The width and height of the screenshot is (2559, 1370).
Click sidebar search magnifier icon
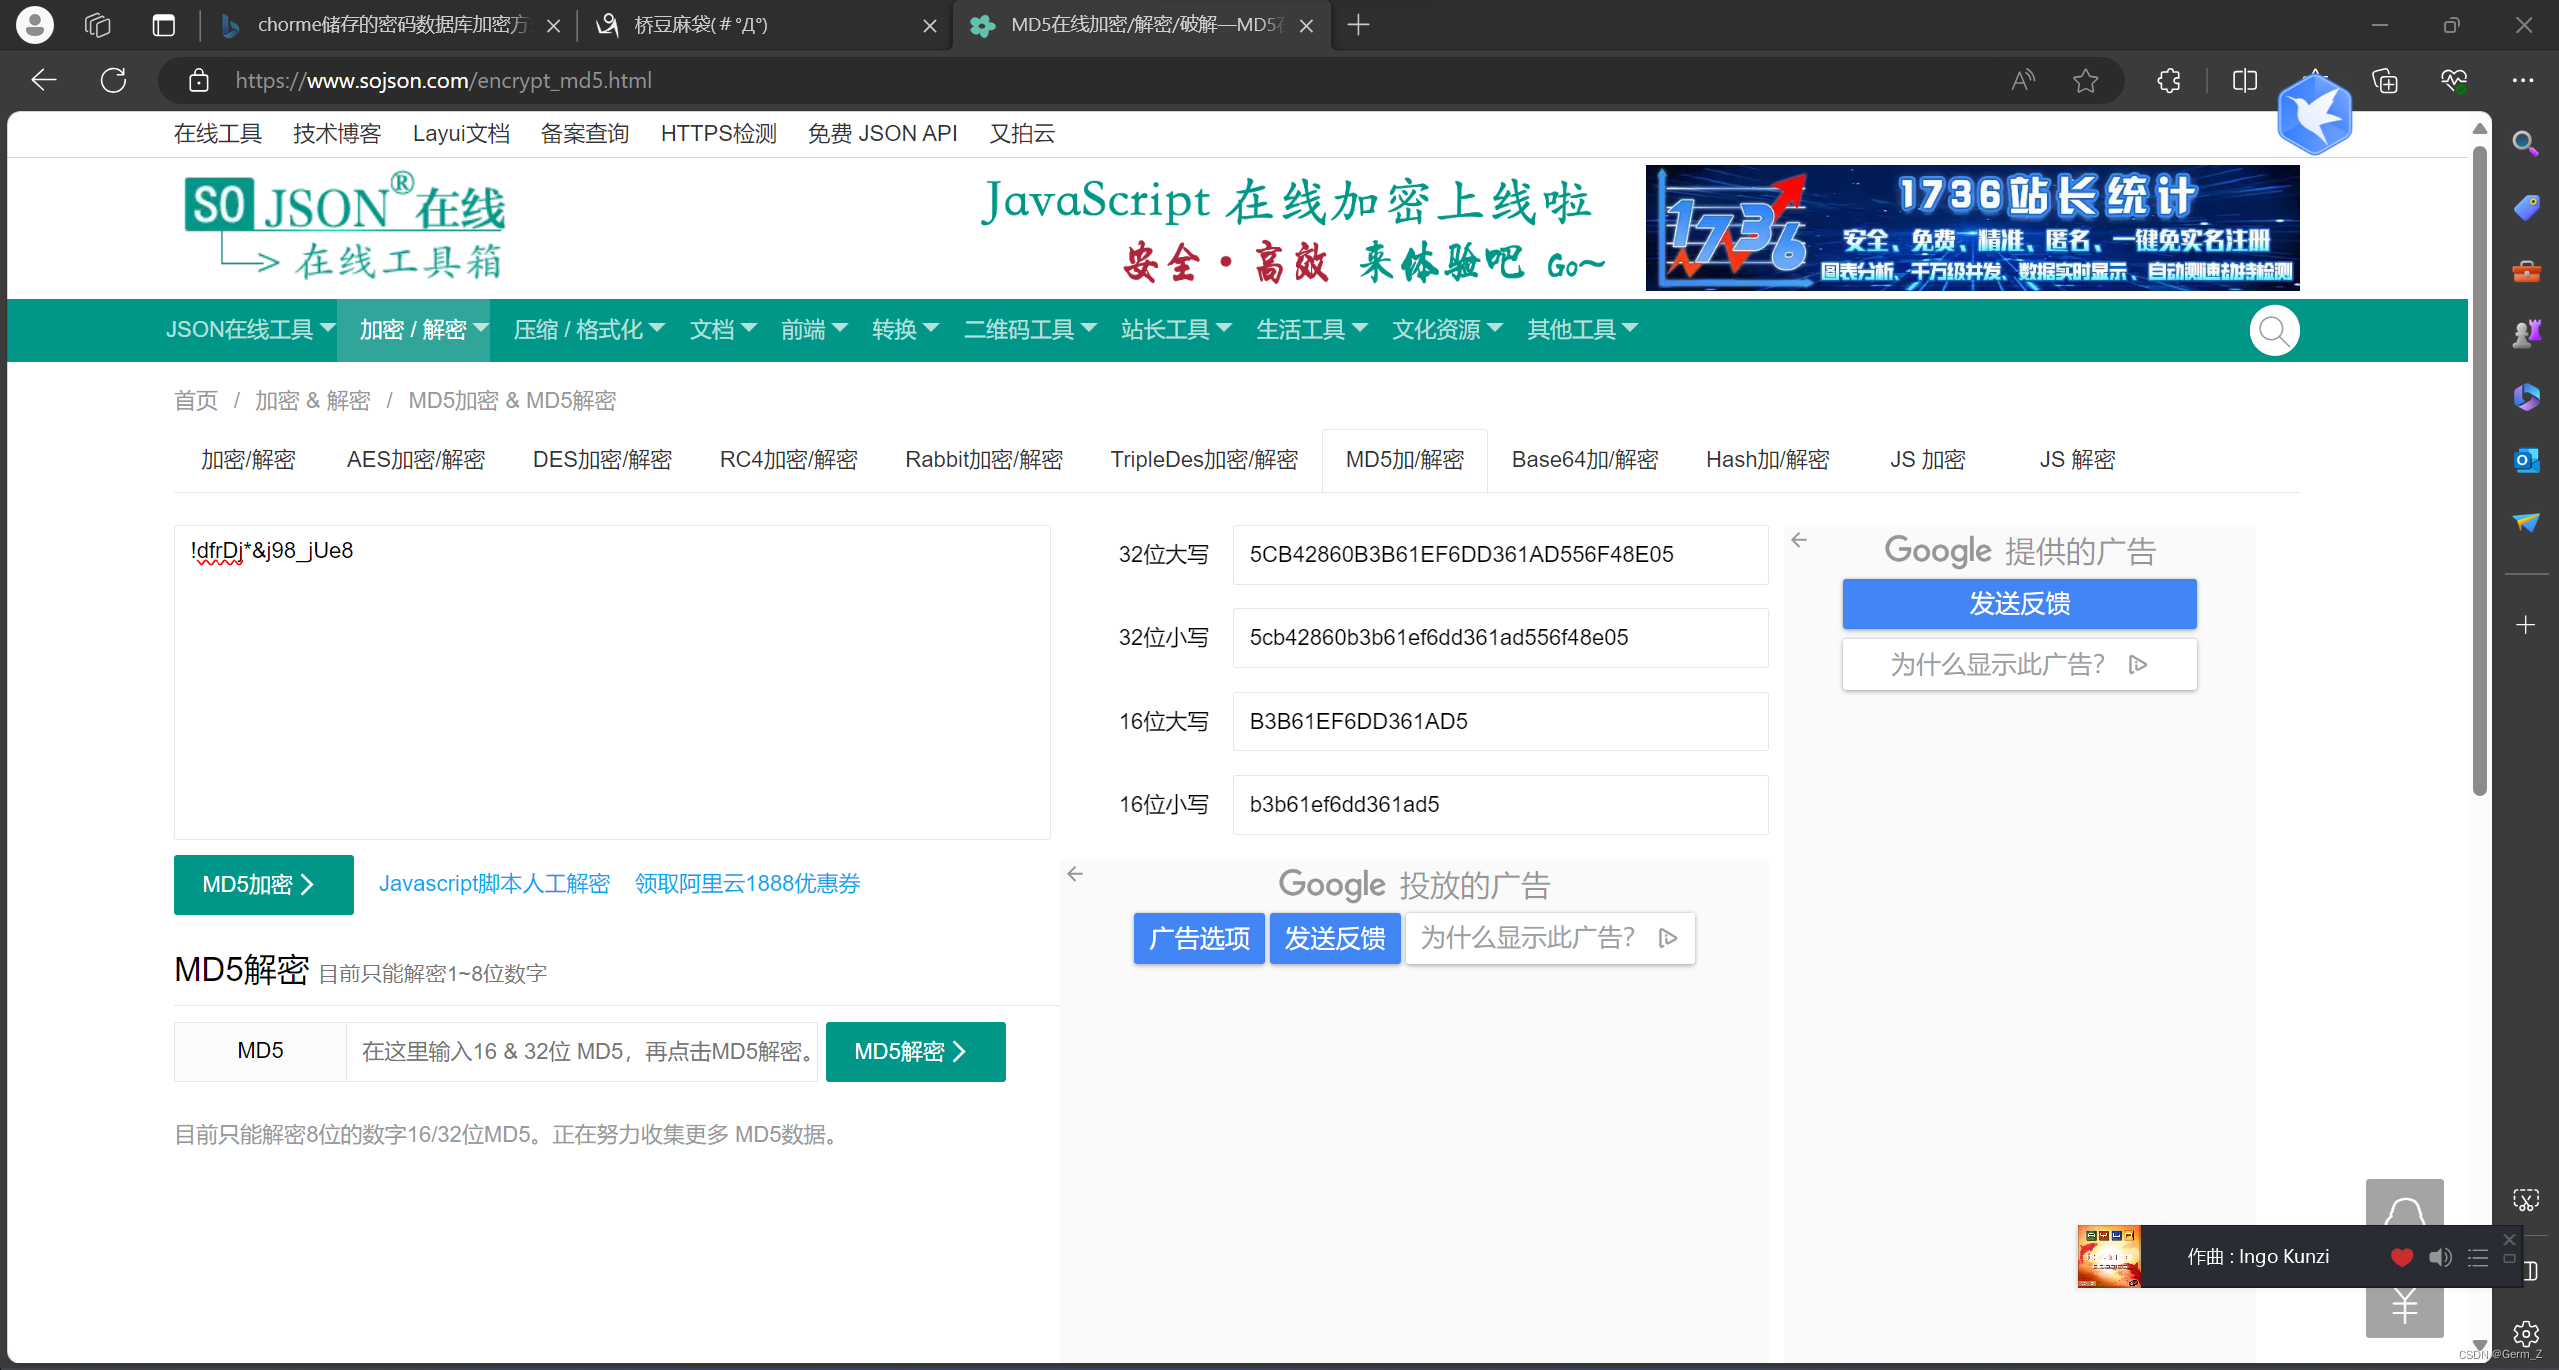[2526, 144]
